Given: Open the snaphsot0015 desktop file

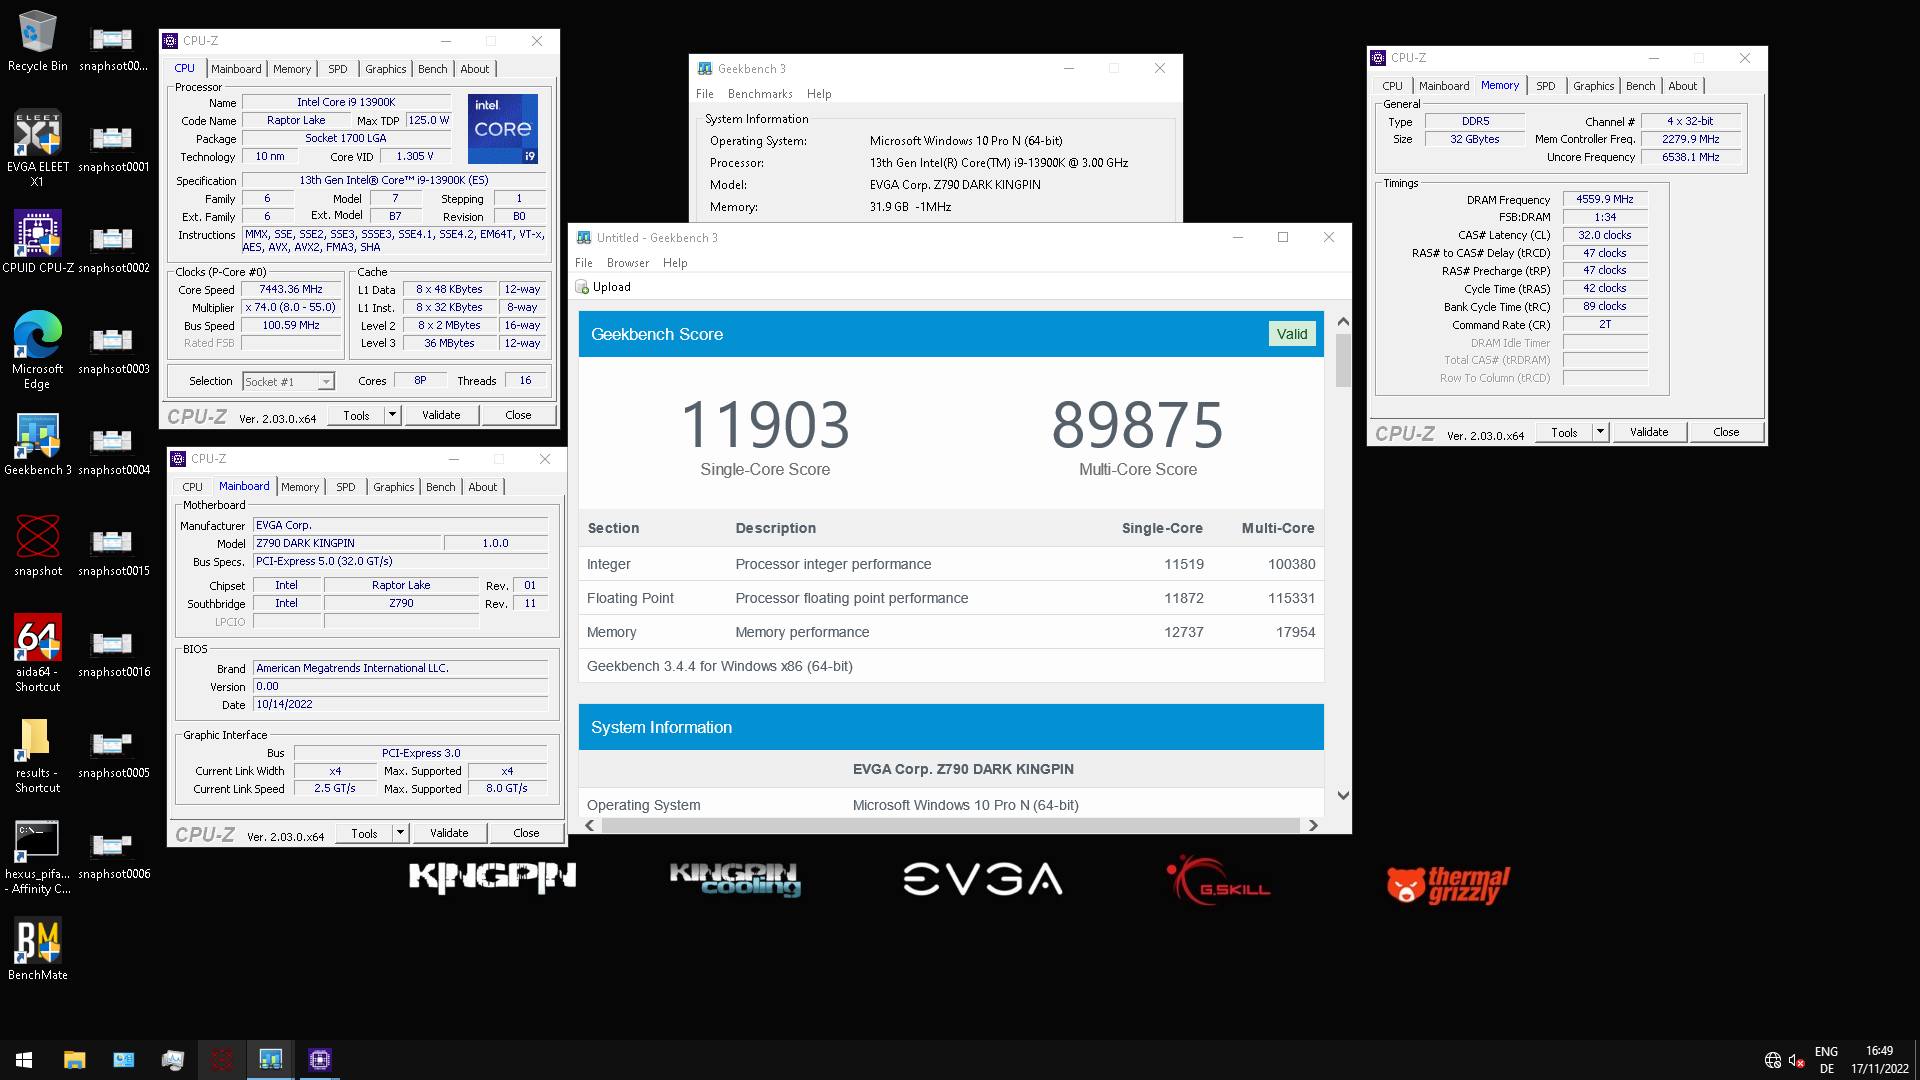Looking at the screenshot, I should coord(112,541).
